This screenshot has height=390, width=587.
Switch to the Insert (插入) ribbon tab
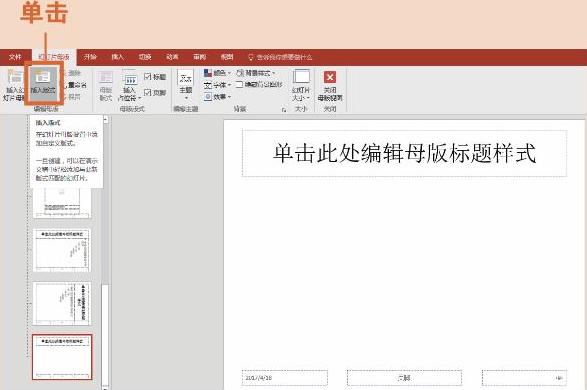tap(117, 57)
